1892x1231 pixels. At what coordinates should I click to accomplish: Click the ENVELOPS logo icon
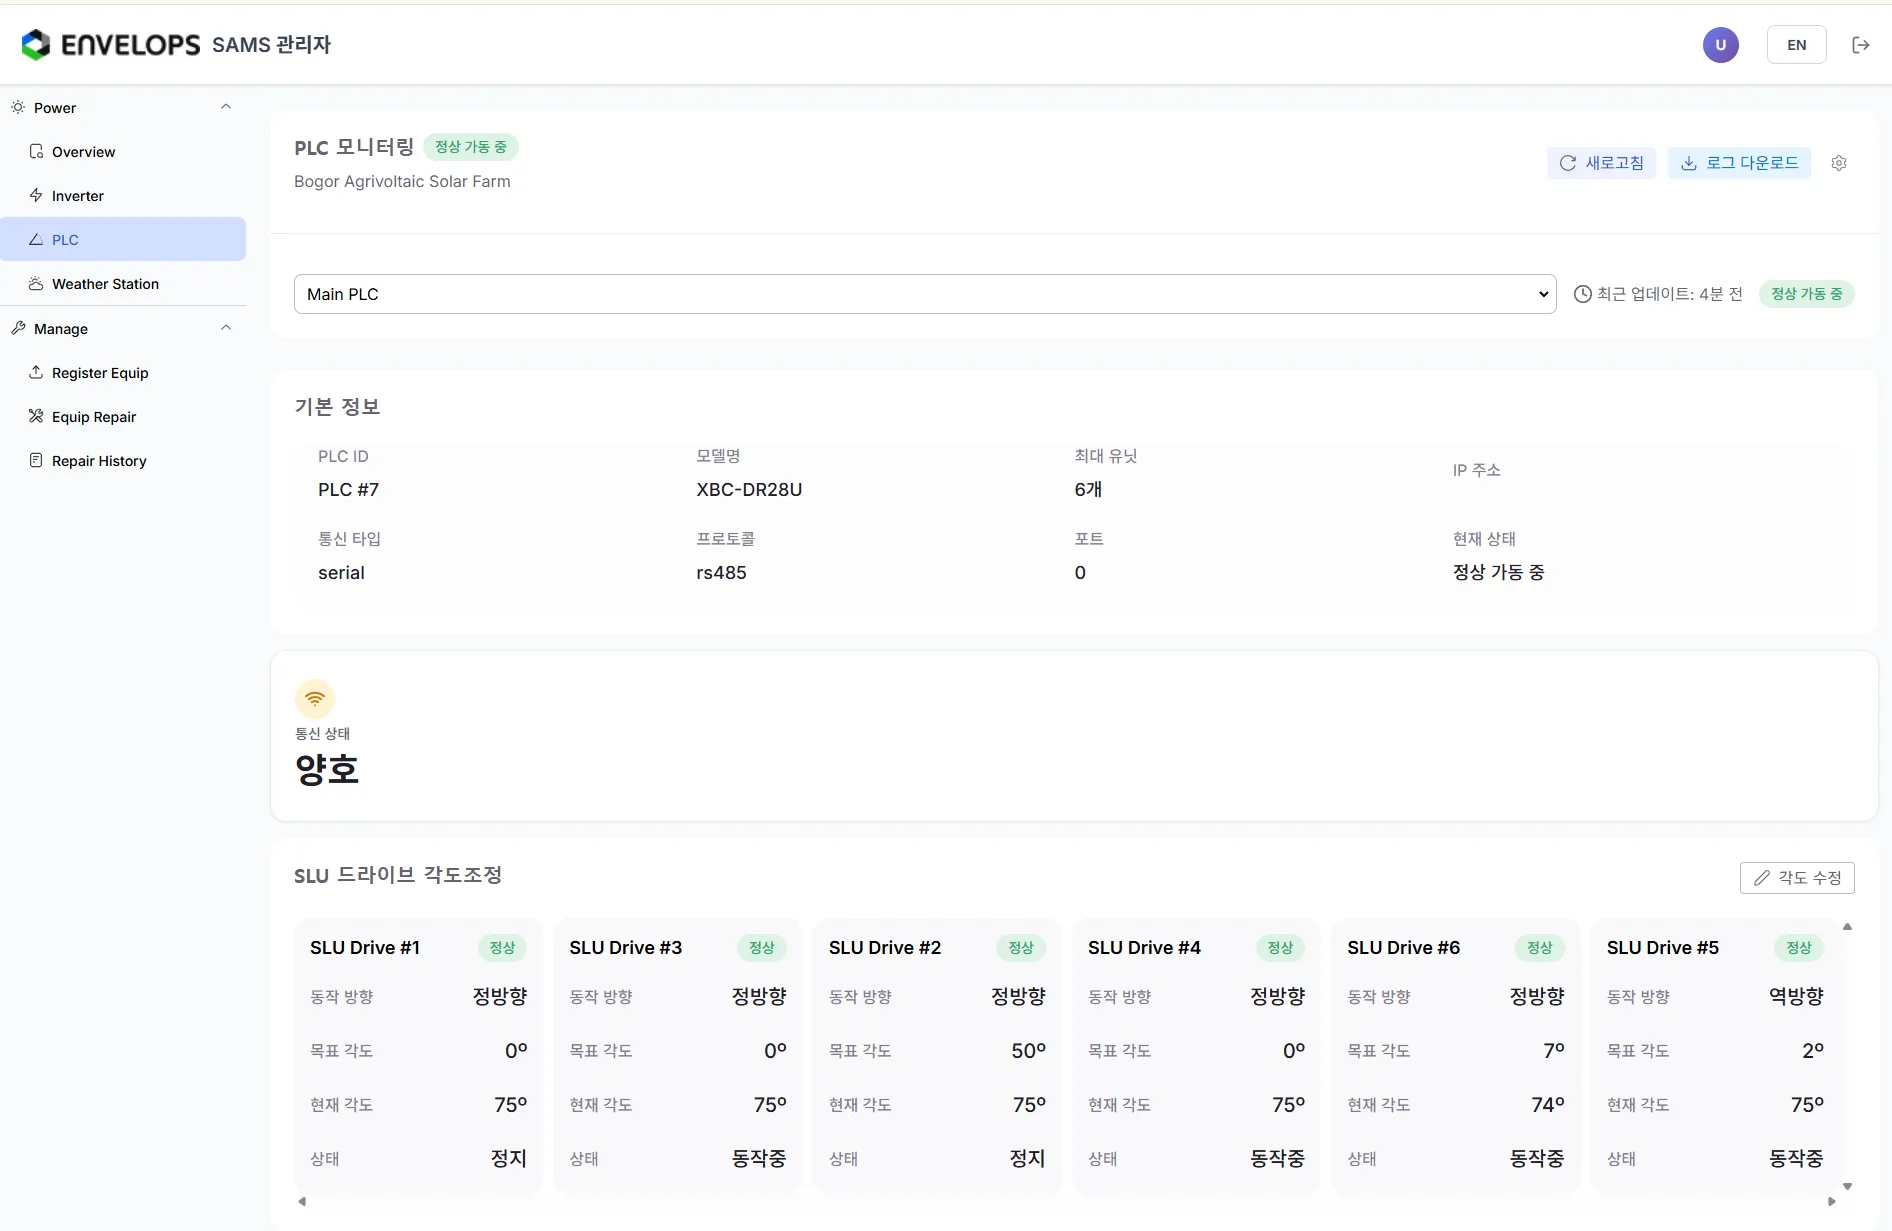tap(36, 44)
